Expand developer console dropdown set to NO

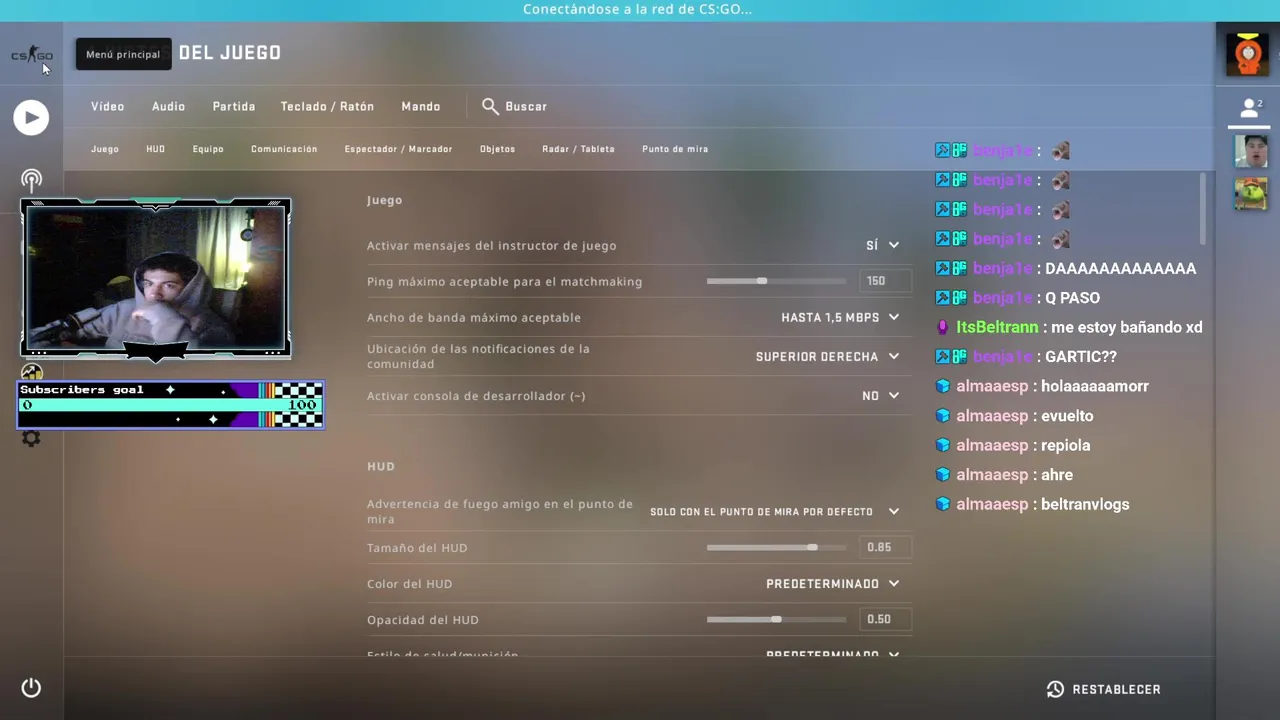pos(880,396)
